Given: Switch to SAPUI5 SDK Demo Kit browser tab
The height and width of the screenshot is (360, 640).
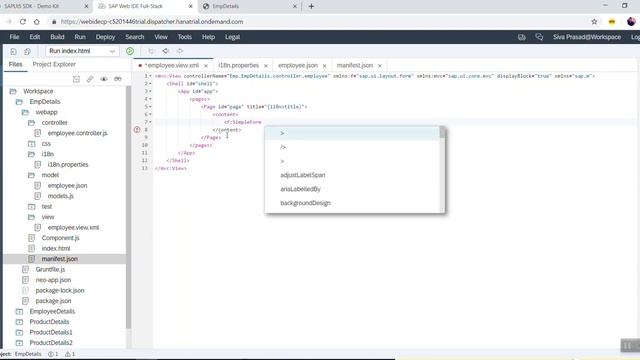Looking at the screenshot, I should (x=31, y=6).
